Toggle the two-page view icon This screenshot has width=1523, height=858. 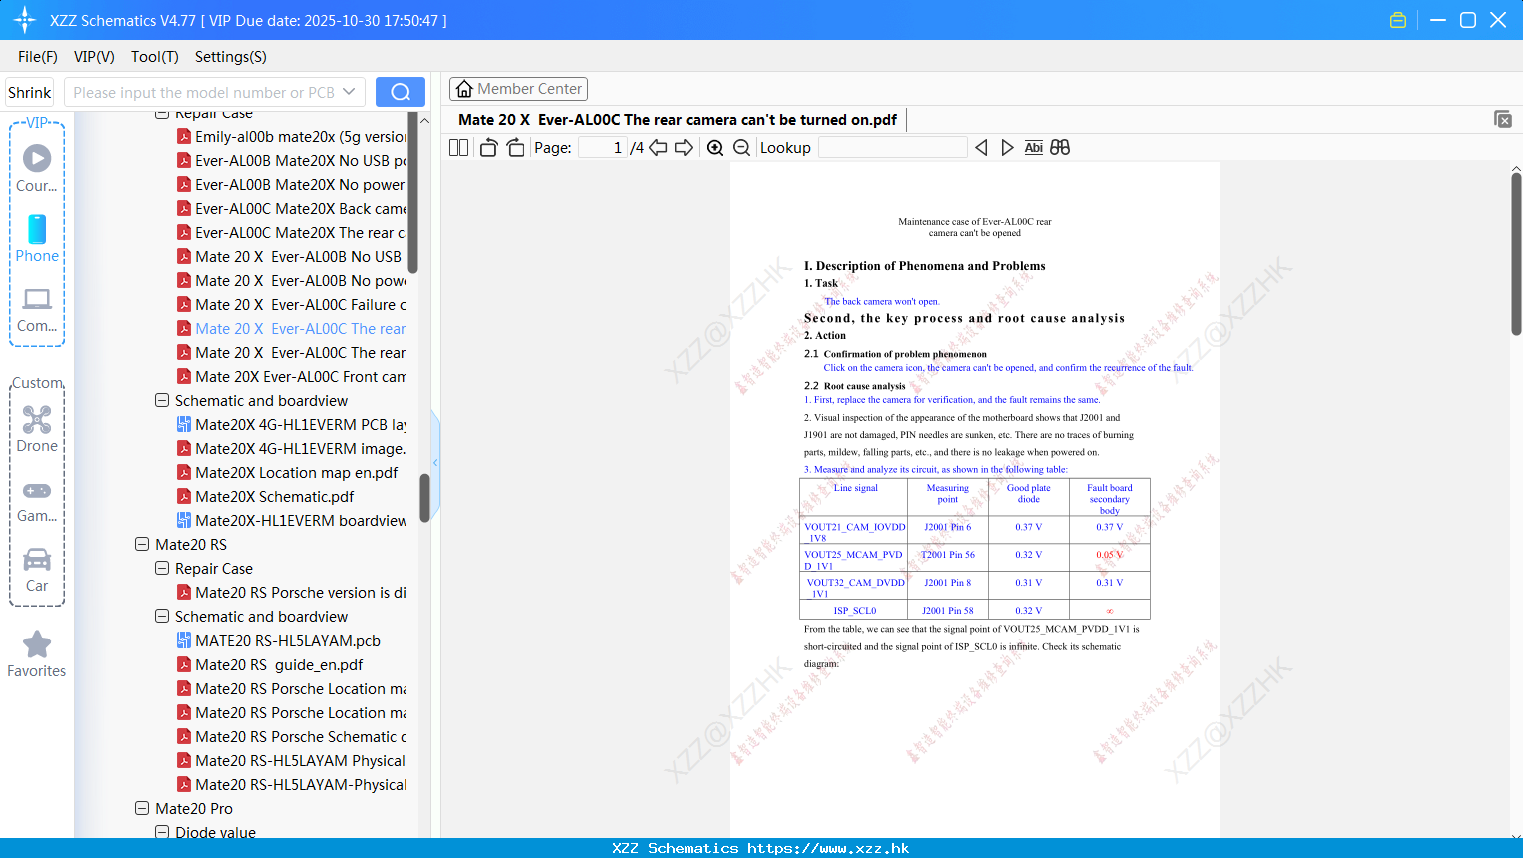pos(458,148)
